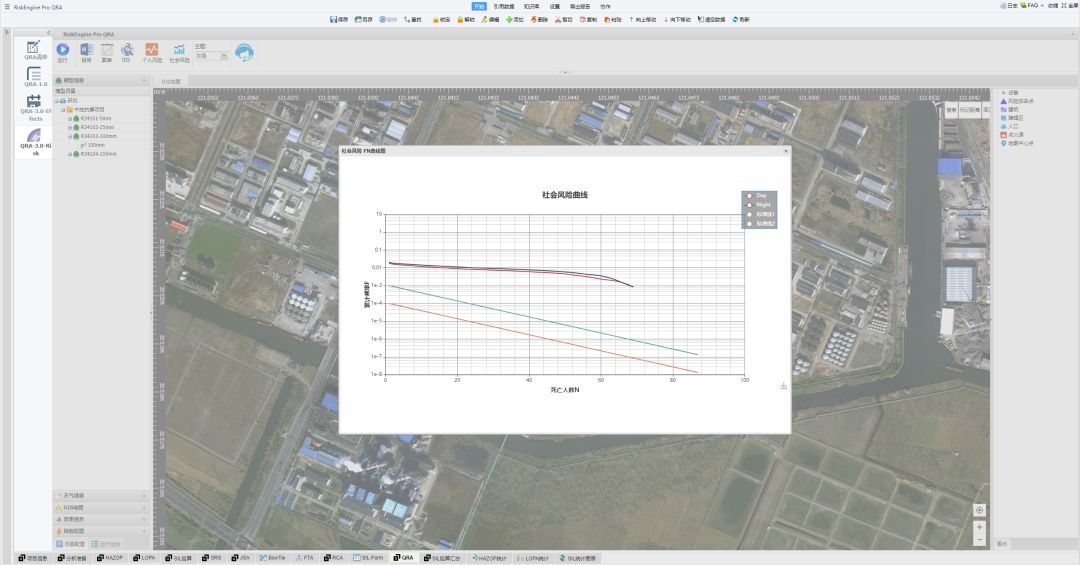1080x565 pixels.
Task: Click the map zoom-in plus button
Action: tap(979, 526)
